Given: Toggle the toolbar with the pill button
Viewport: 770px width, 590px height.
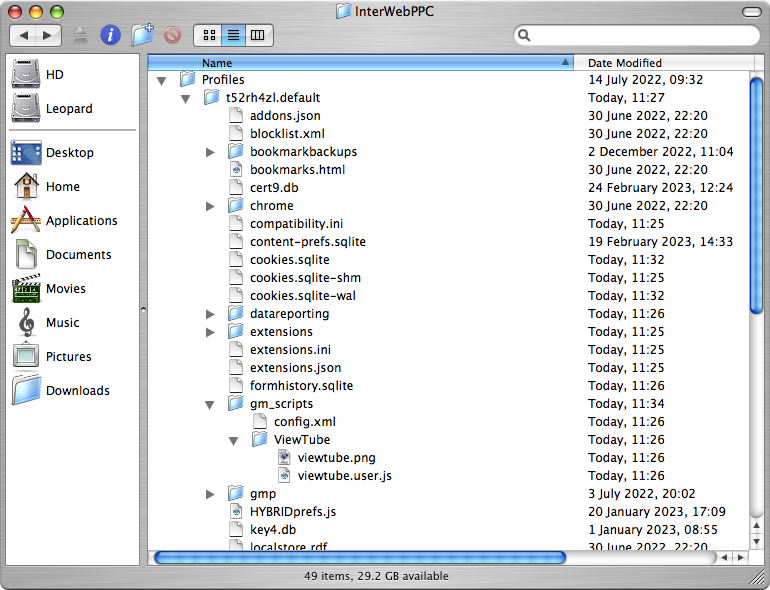Looking at the screenshot, I should [x=751, y=12].
